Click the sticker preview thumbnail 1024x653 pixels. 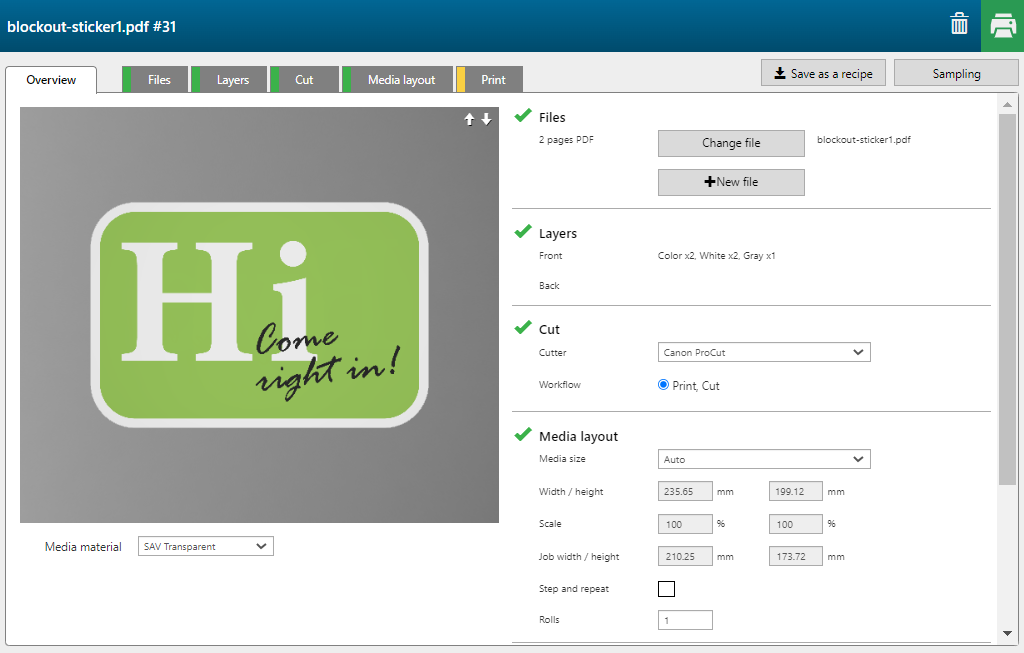(x=259, y=315)
